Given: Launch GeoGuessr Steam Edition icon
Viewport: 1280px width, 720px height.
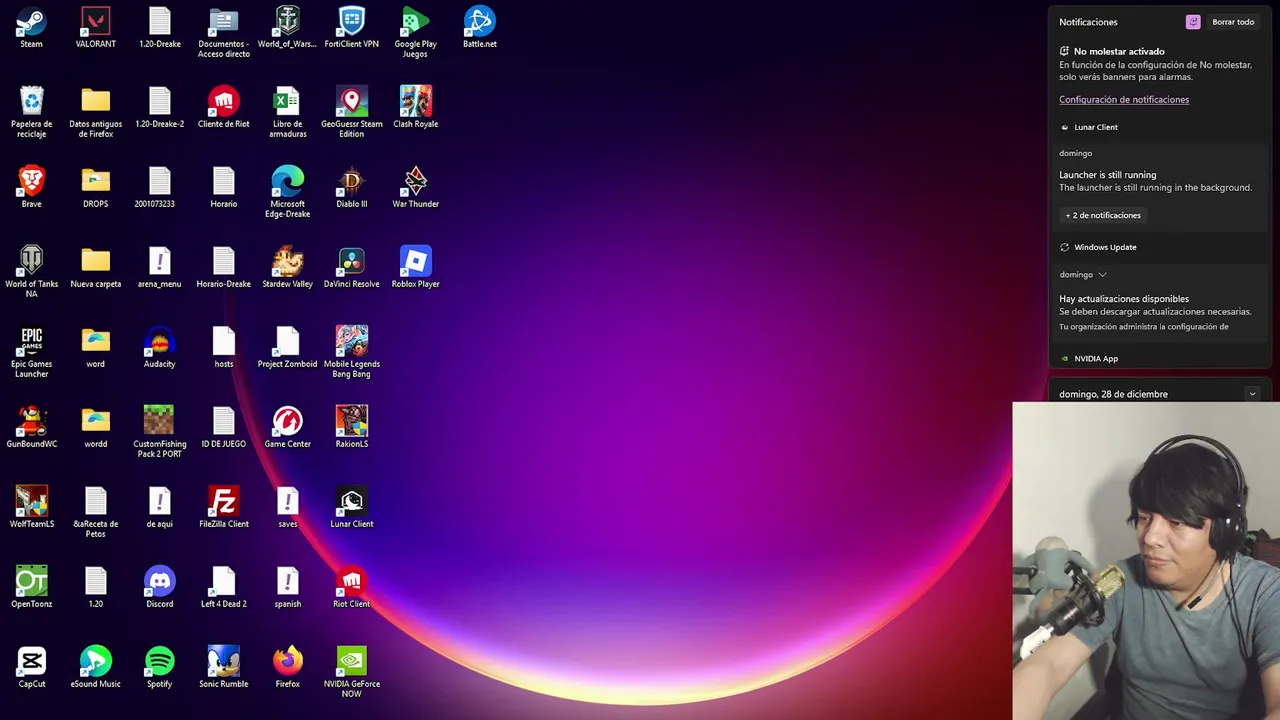Looking at the screenshot, I should click(x=351, y=112).
